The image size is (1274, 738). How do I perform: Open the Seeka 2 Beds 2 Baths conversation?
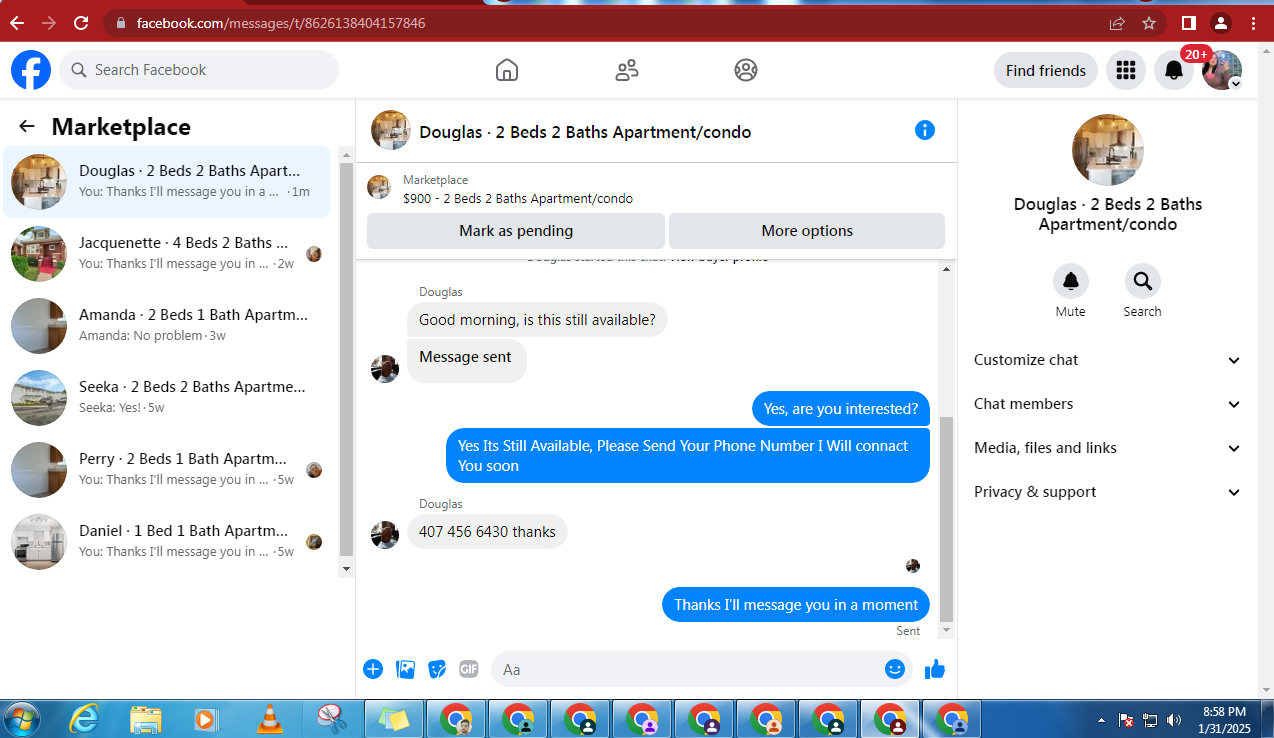[167, 398]
